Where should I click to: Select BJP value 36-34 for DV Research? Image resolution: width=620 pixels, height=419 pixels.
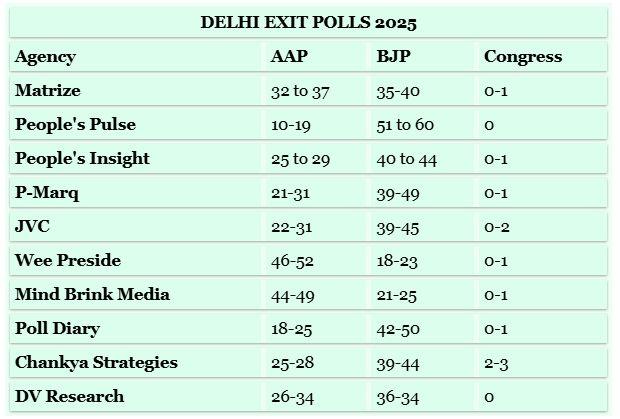point(397,398)
